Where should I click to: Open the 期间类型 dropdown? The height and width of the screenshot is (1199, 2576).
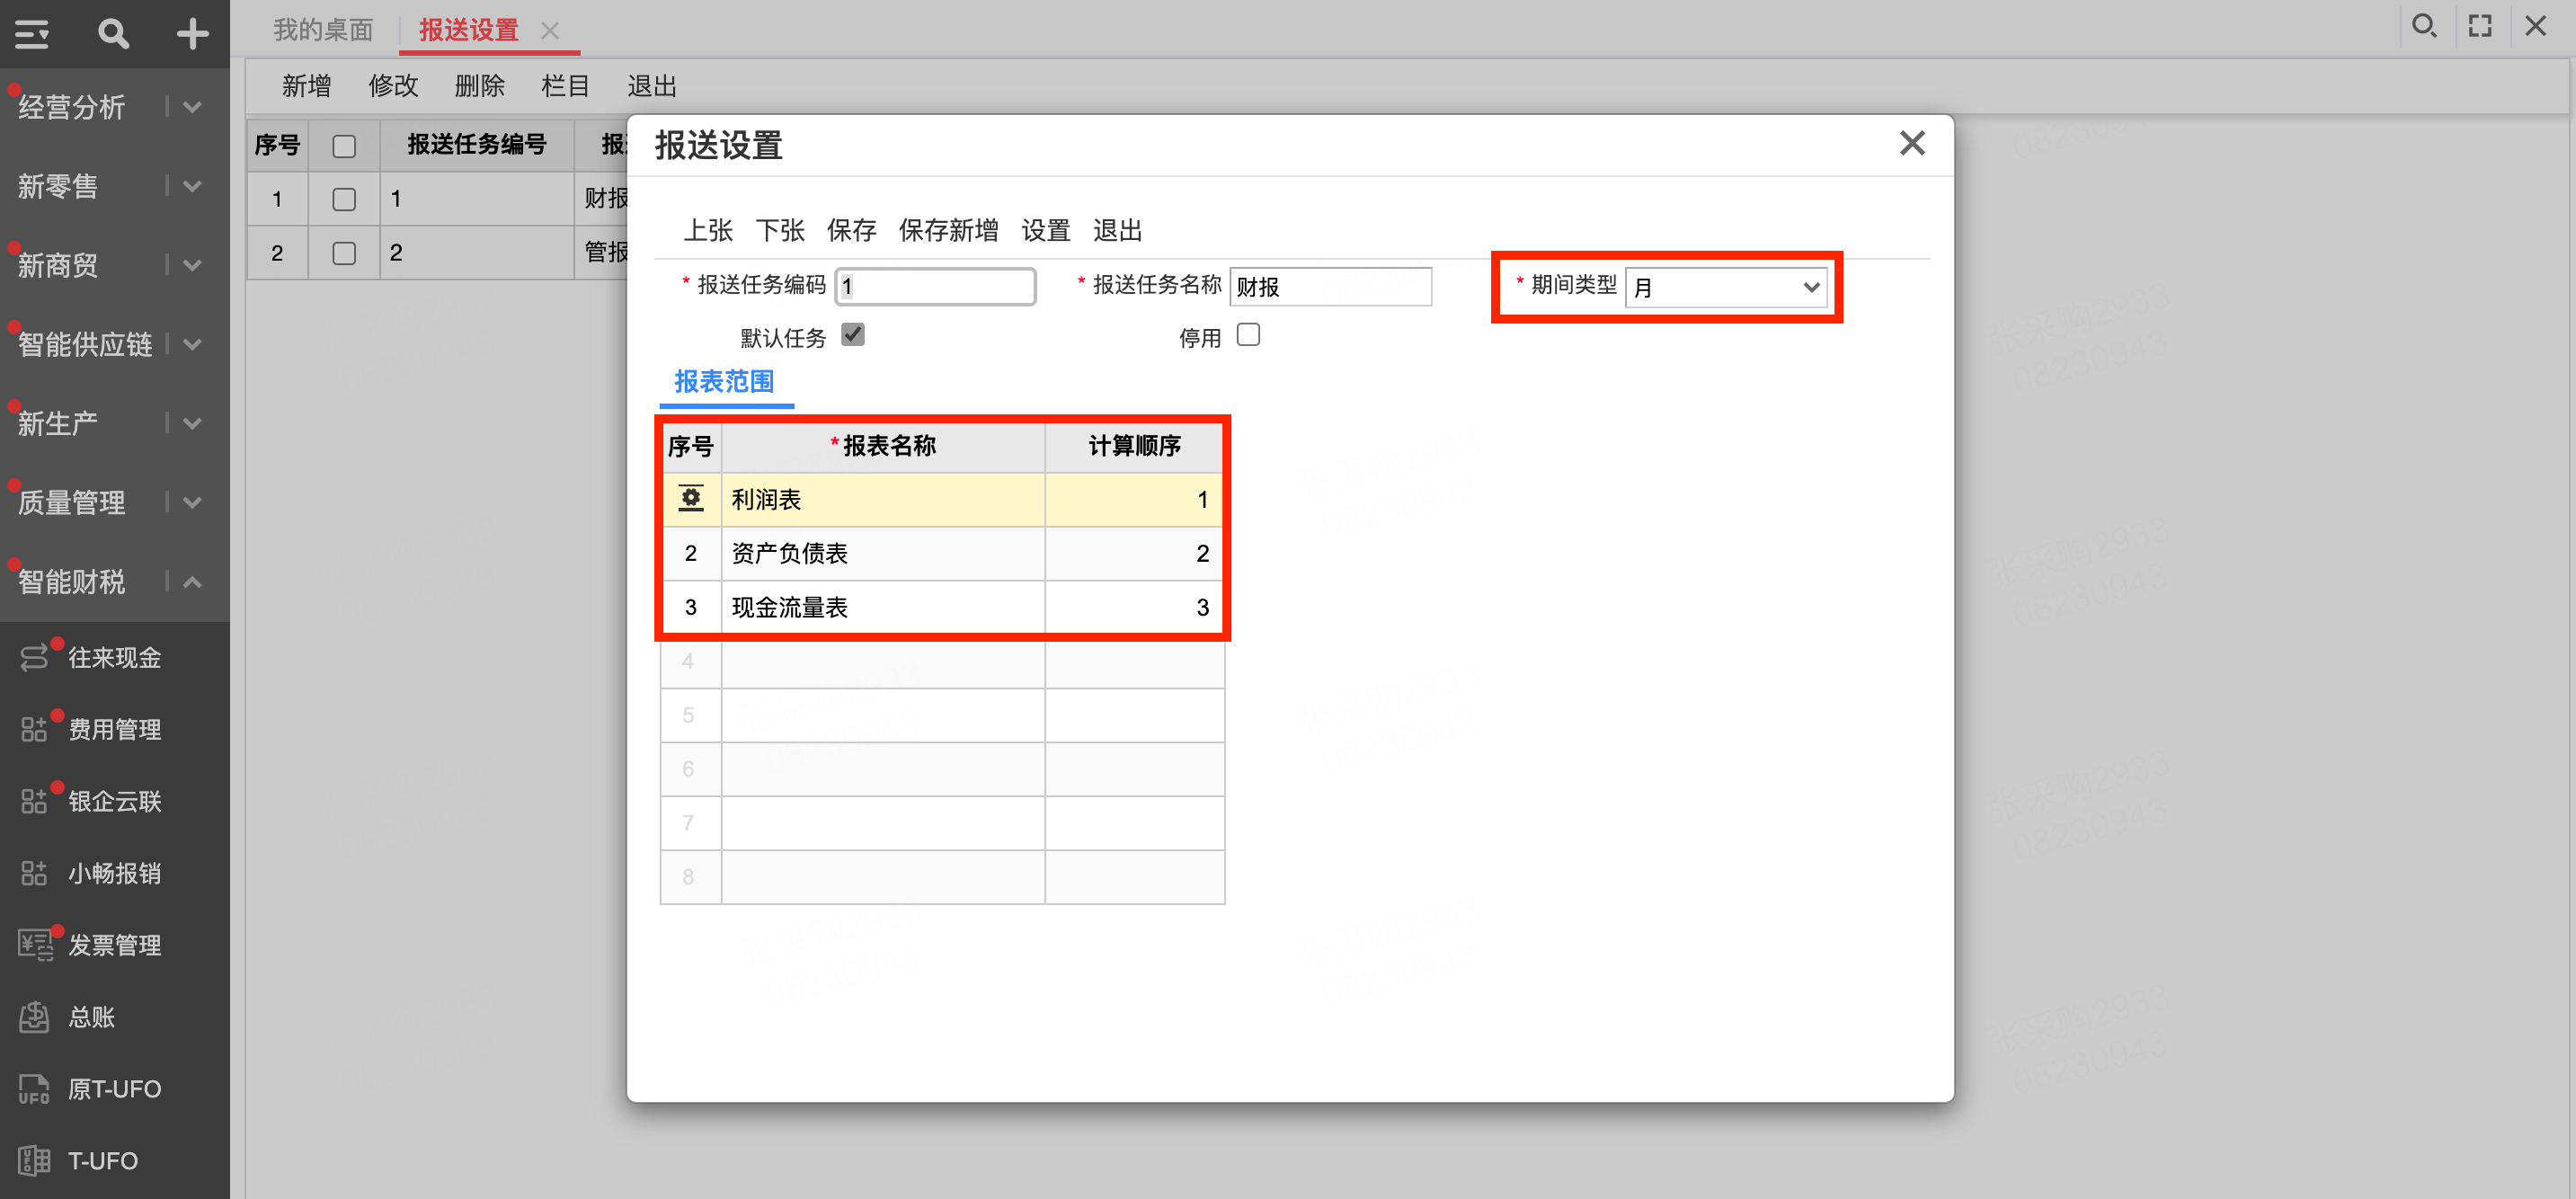coord(1725,288)
